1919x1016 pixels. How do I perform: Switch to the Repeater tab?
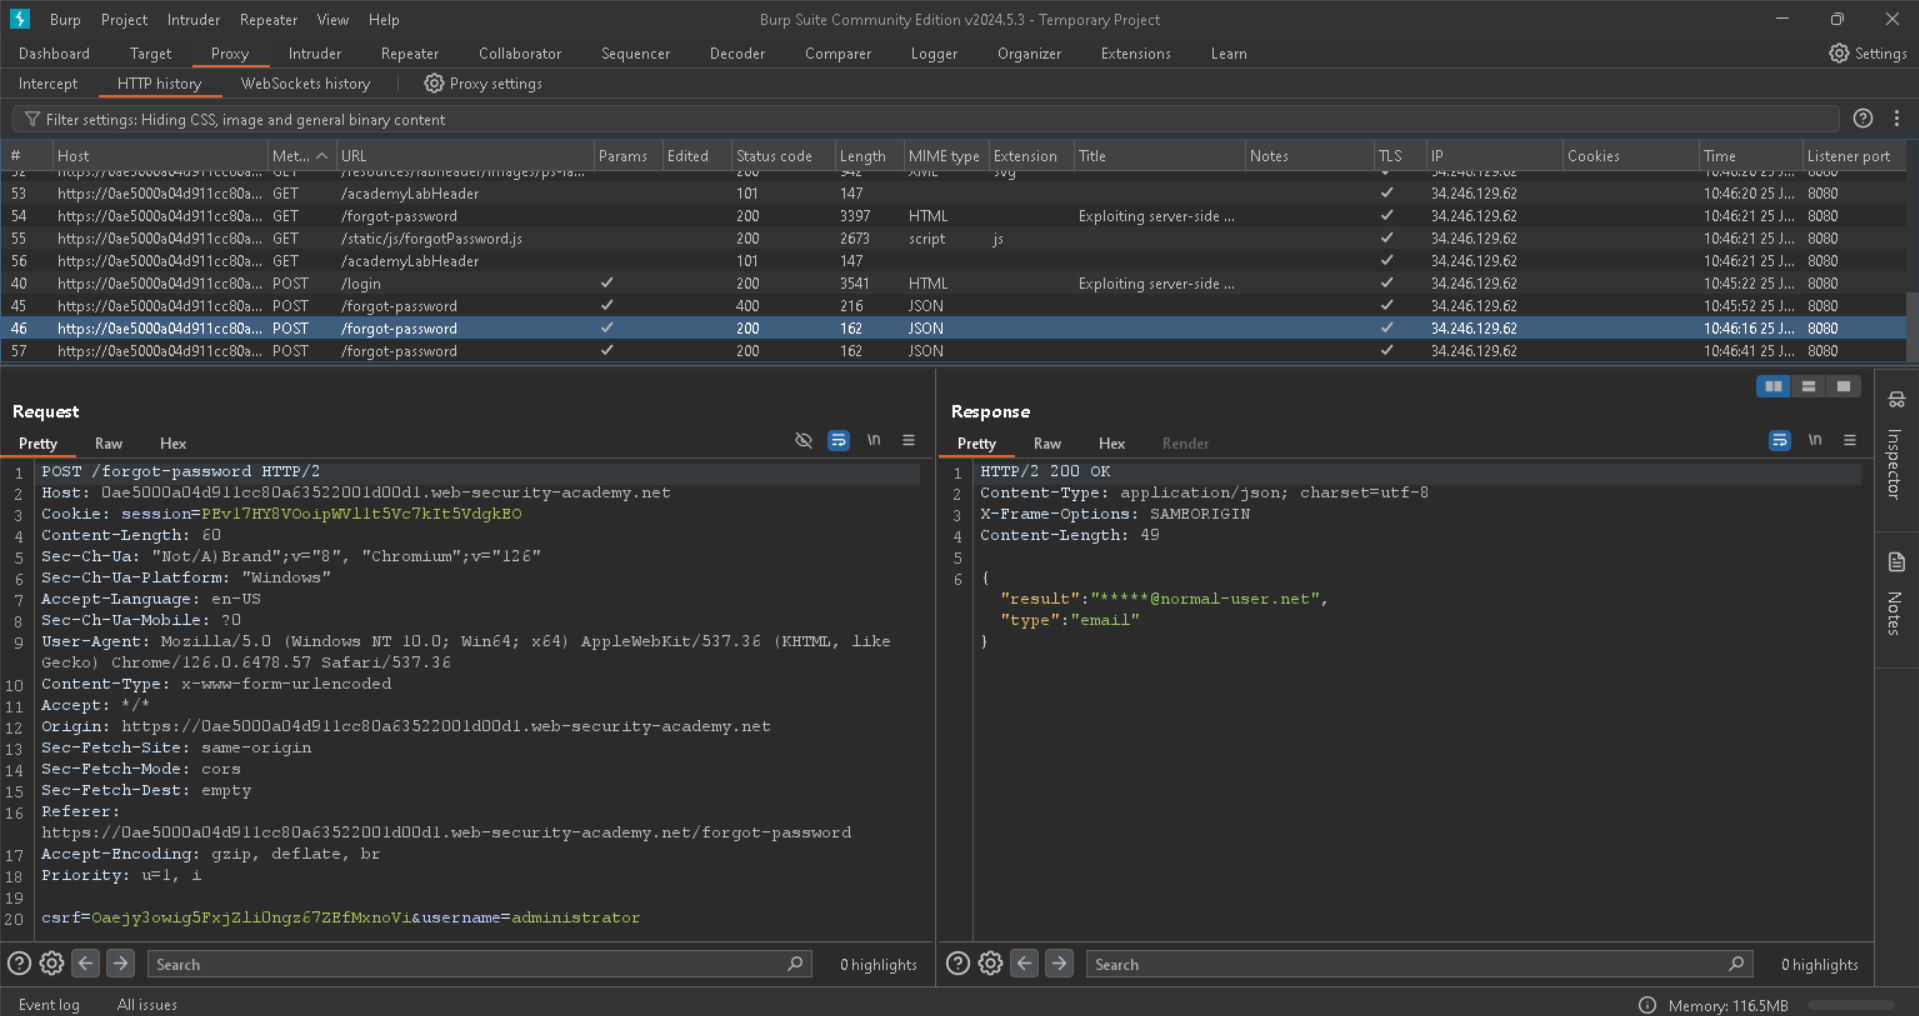409,54
